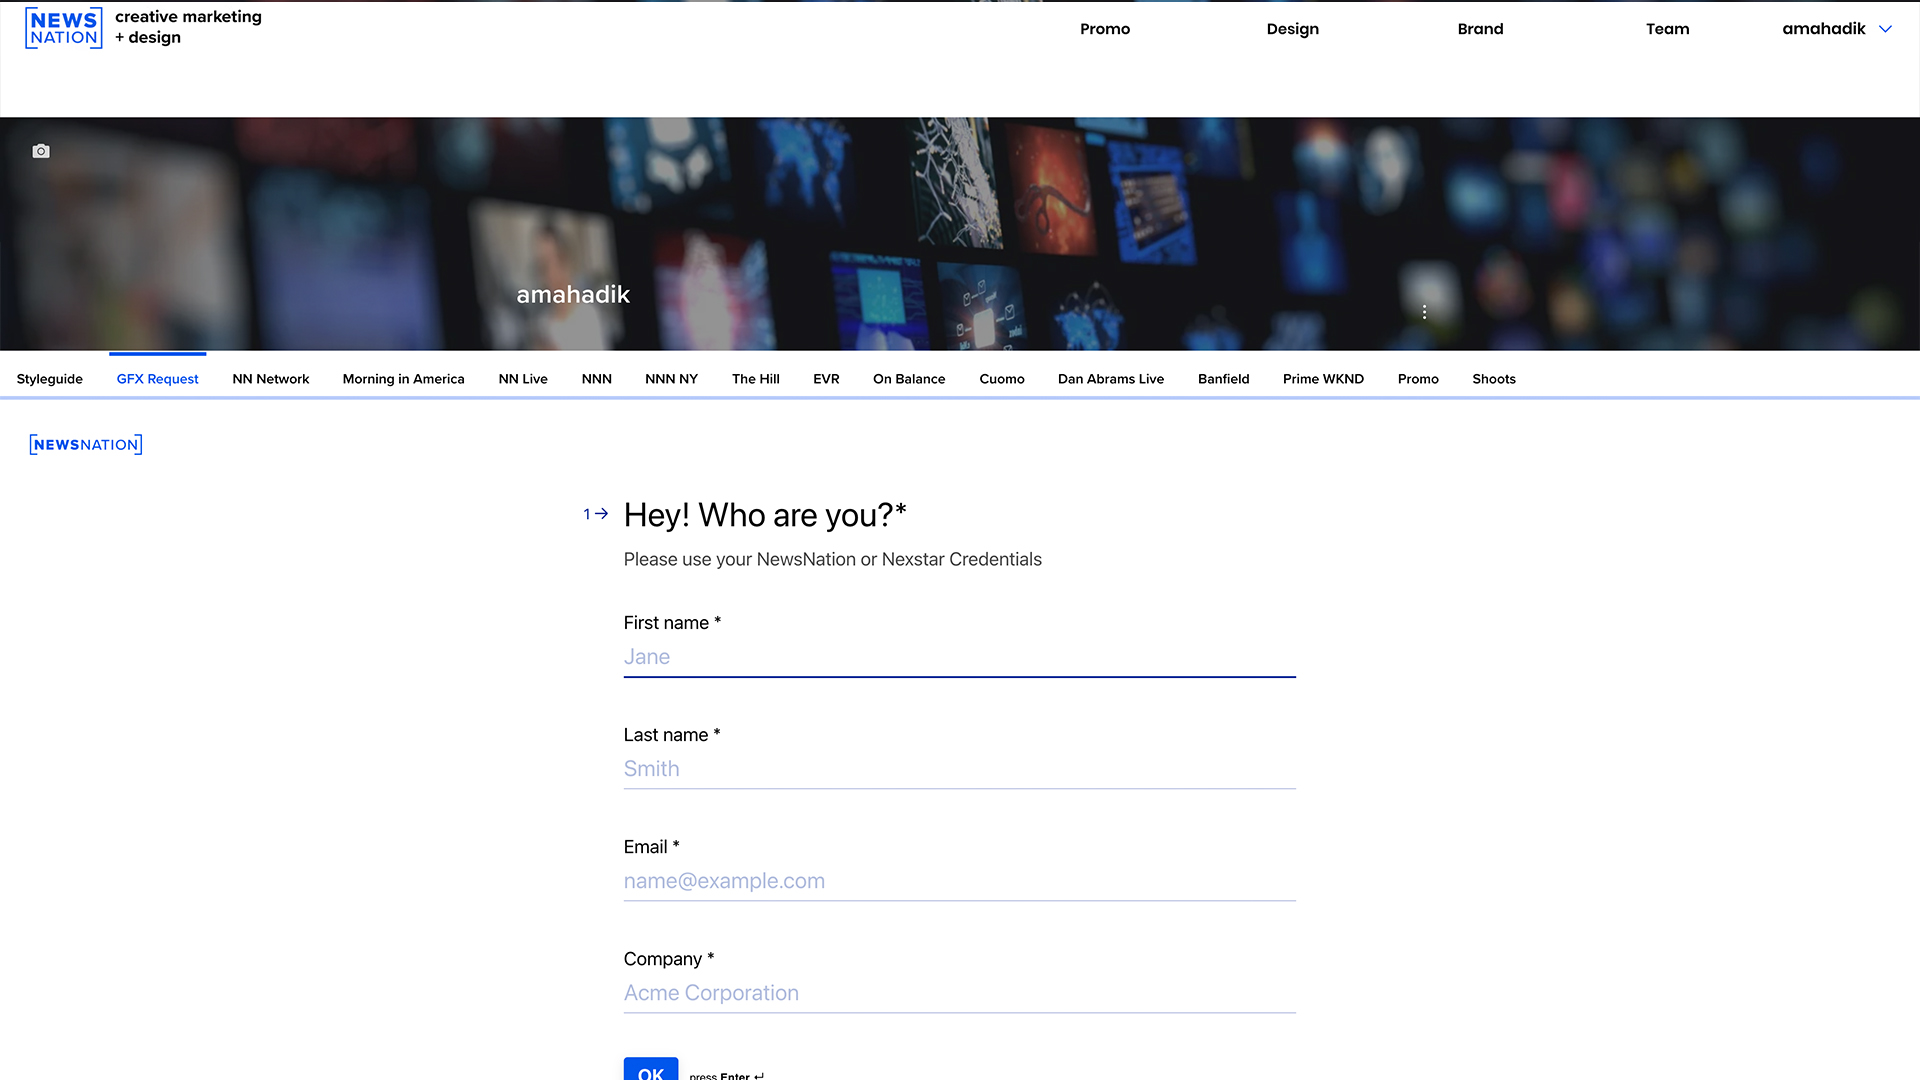Click the camera icon on the banner

41,151
